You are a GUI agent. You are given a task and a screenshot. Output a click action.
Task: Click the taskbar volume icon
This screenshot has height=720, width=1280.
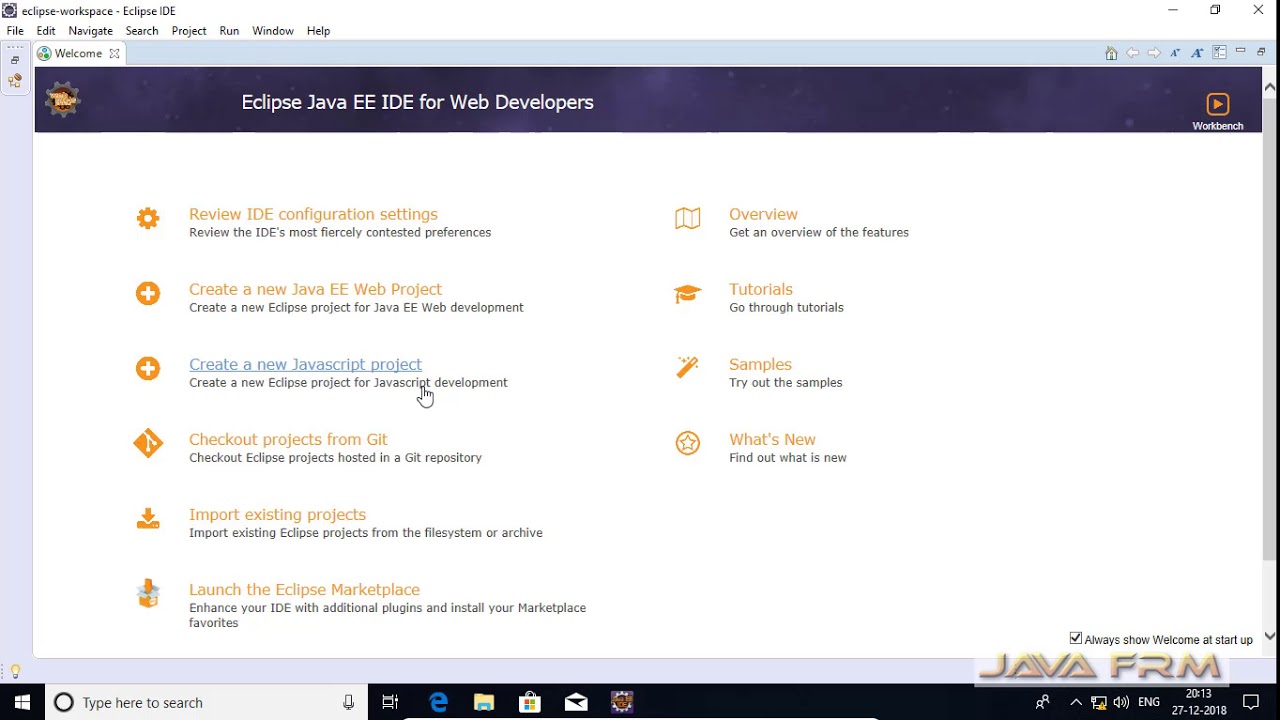1121,702
